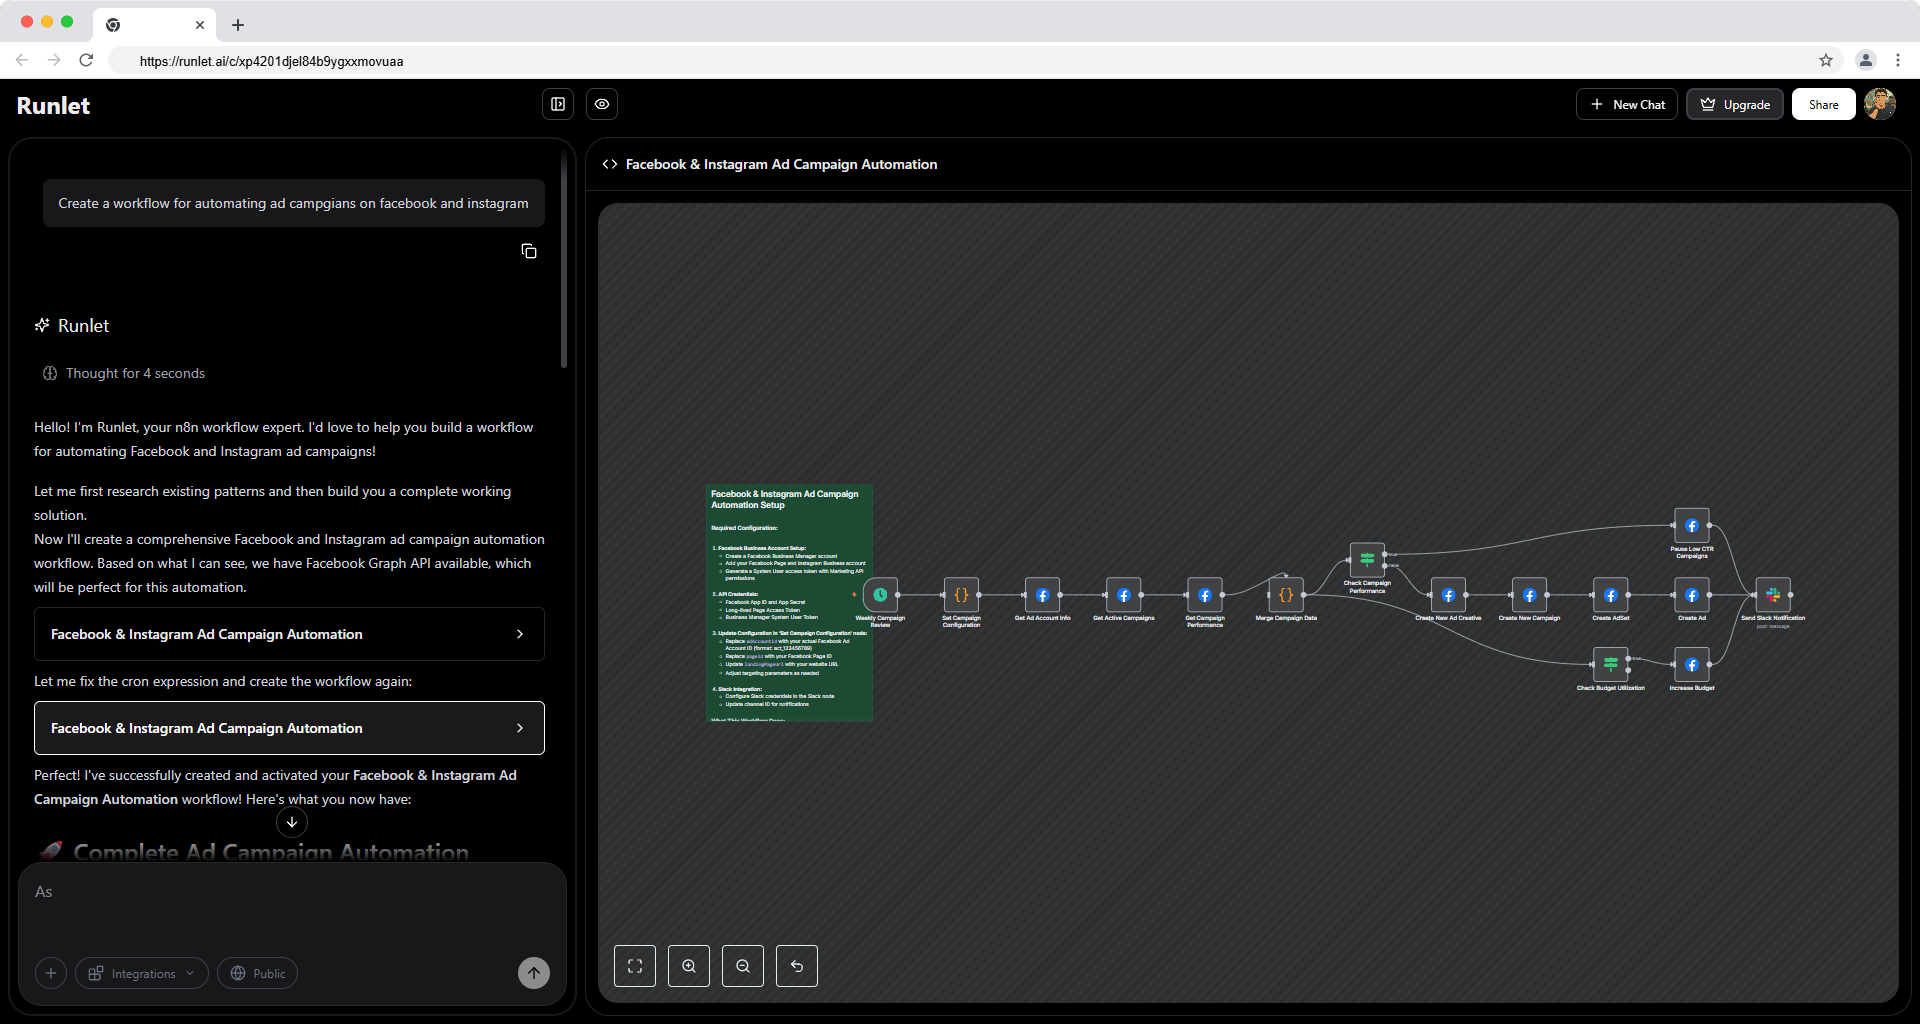This screenshot has height=1024, width=1920.
Task: Click the Upgrade button
Action: [x=1735, y=104]
